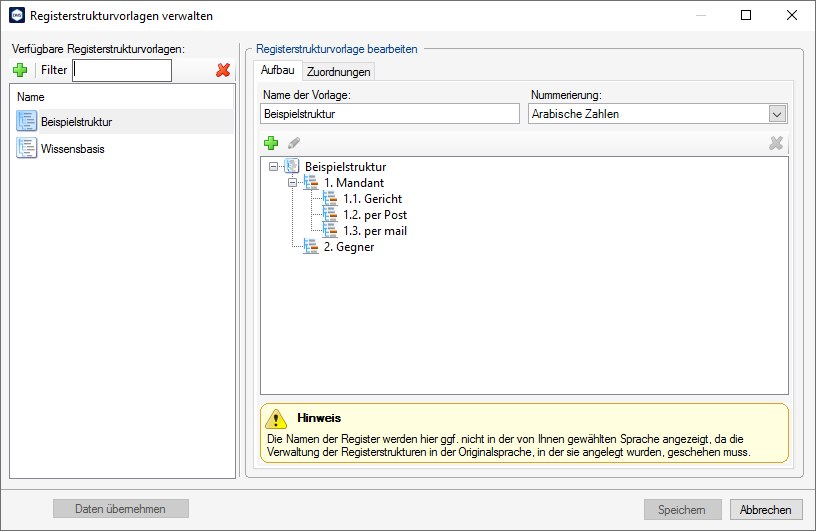This screenshot has height=532, width=817.
Task: Collapse the Beispielstruktur root node
Action: 273,167
